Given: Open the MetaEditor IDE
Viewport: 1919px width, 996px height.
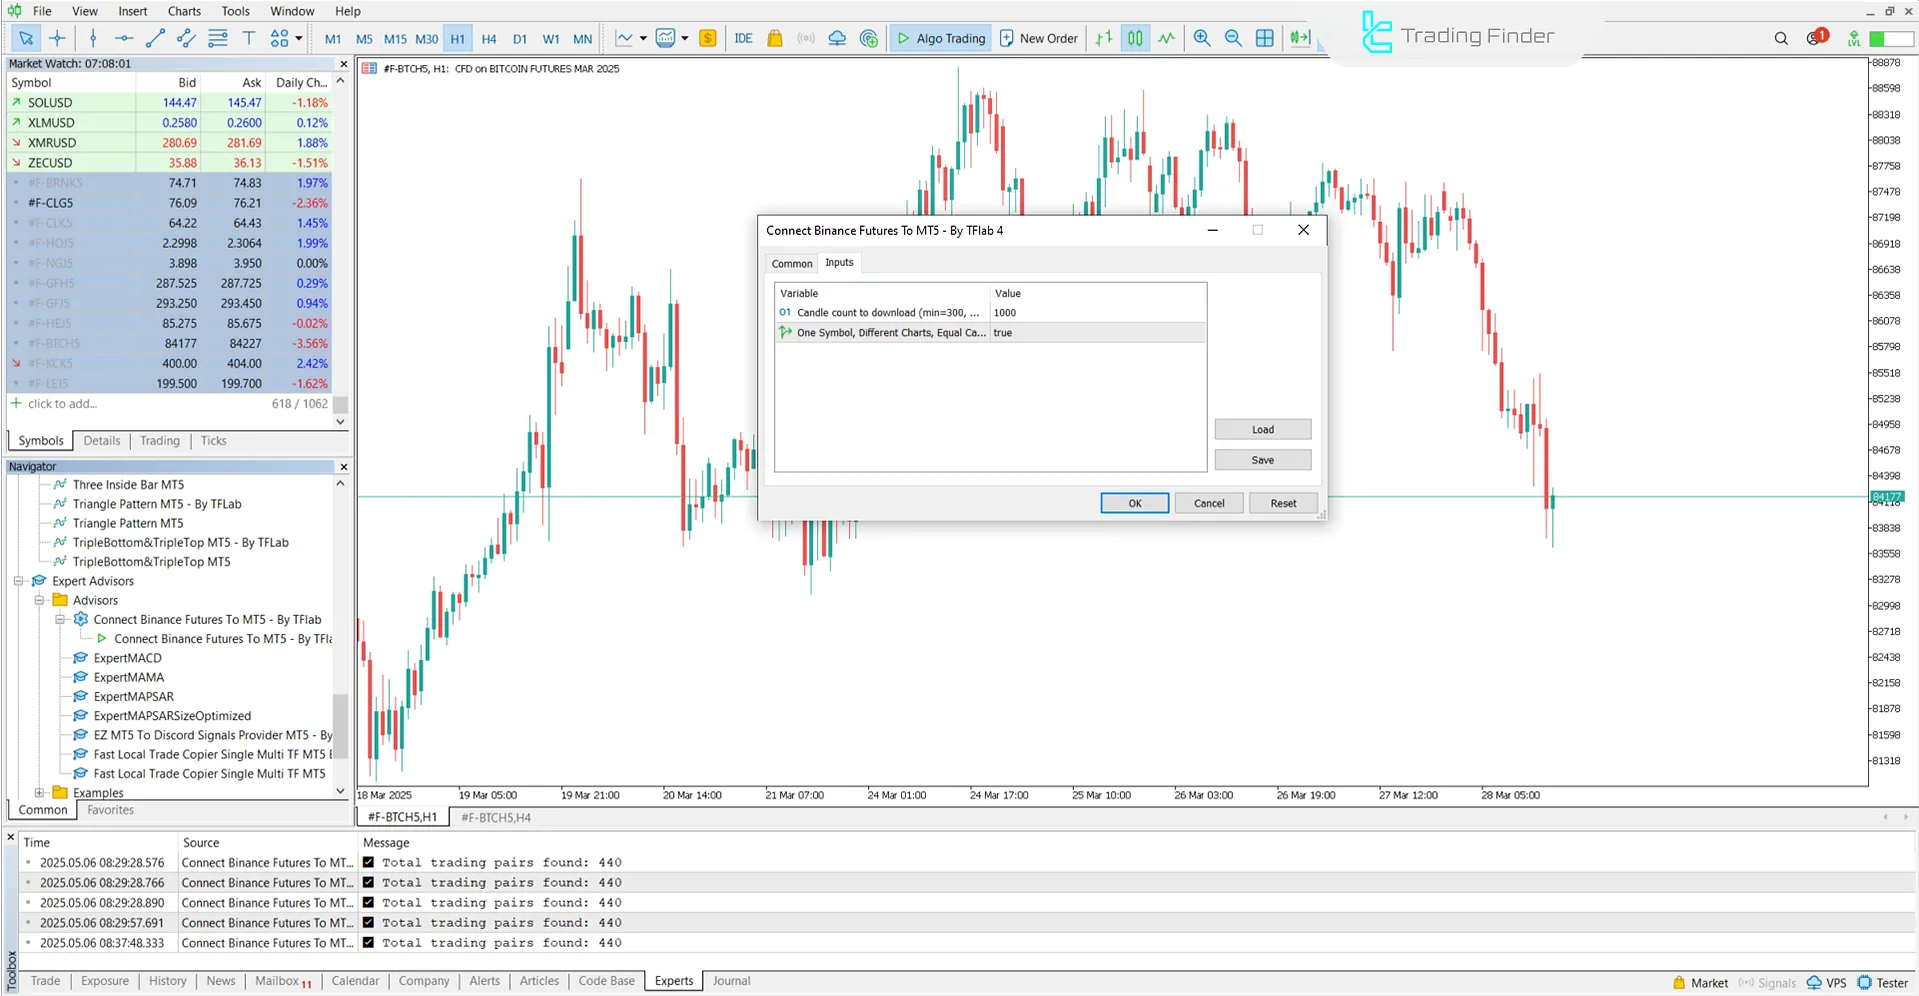Looking at the screenshot, I should 743,38.
